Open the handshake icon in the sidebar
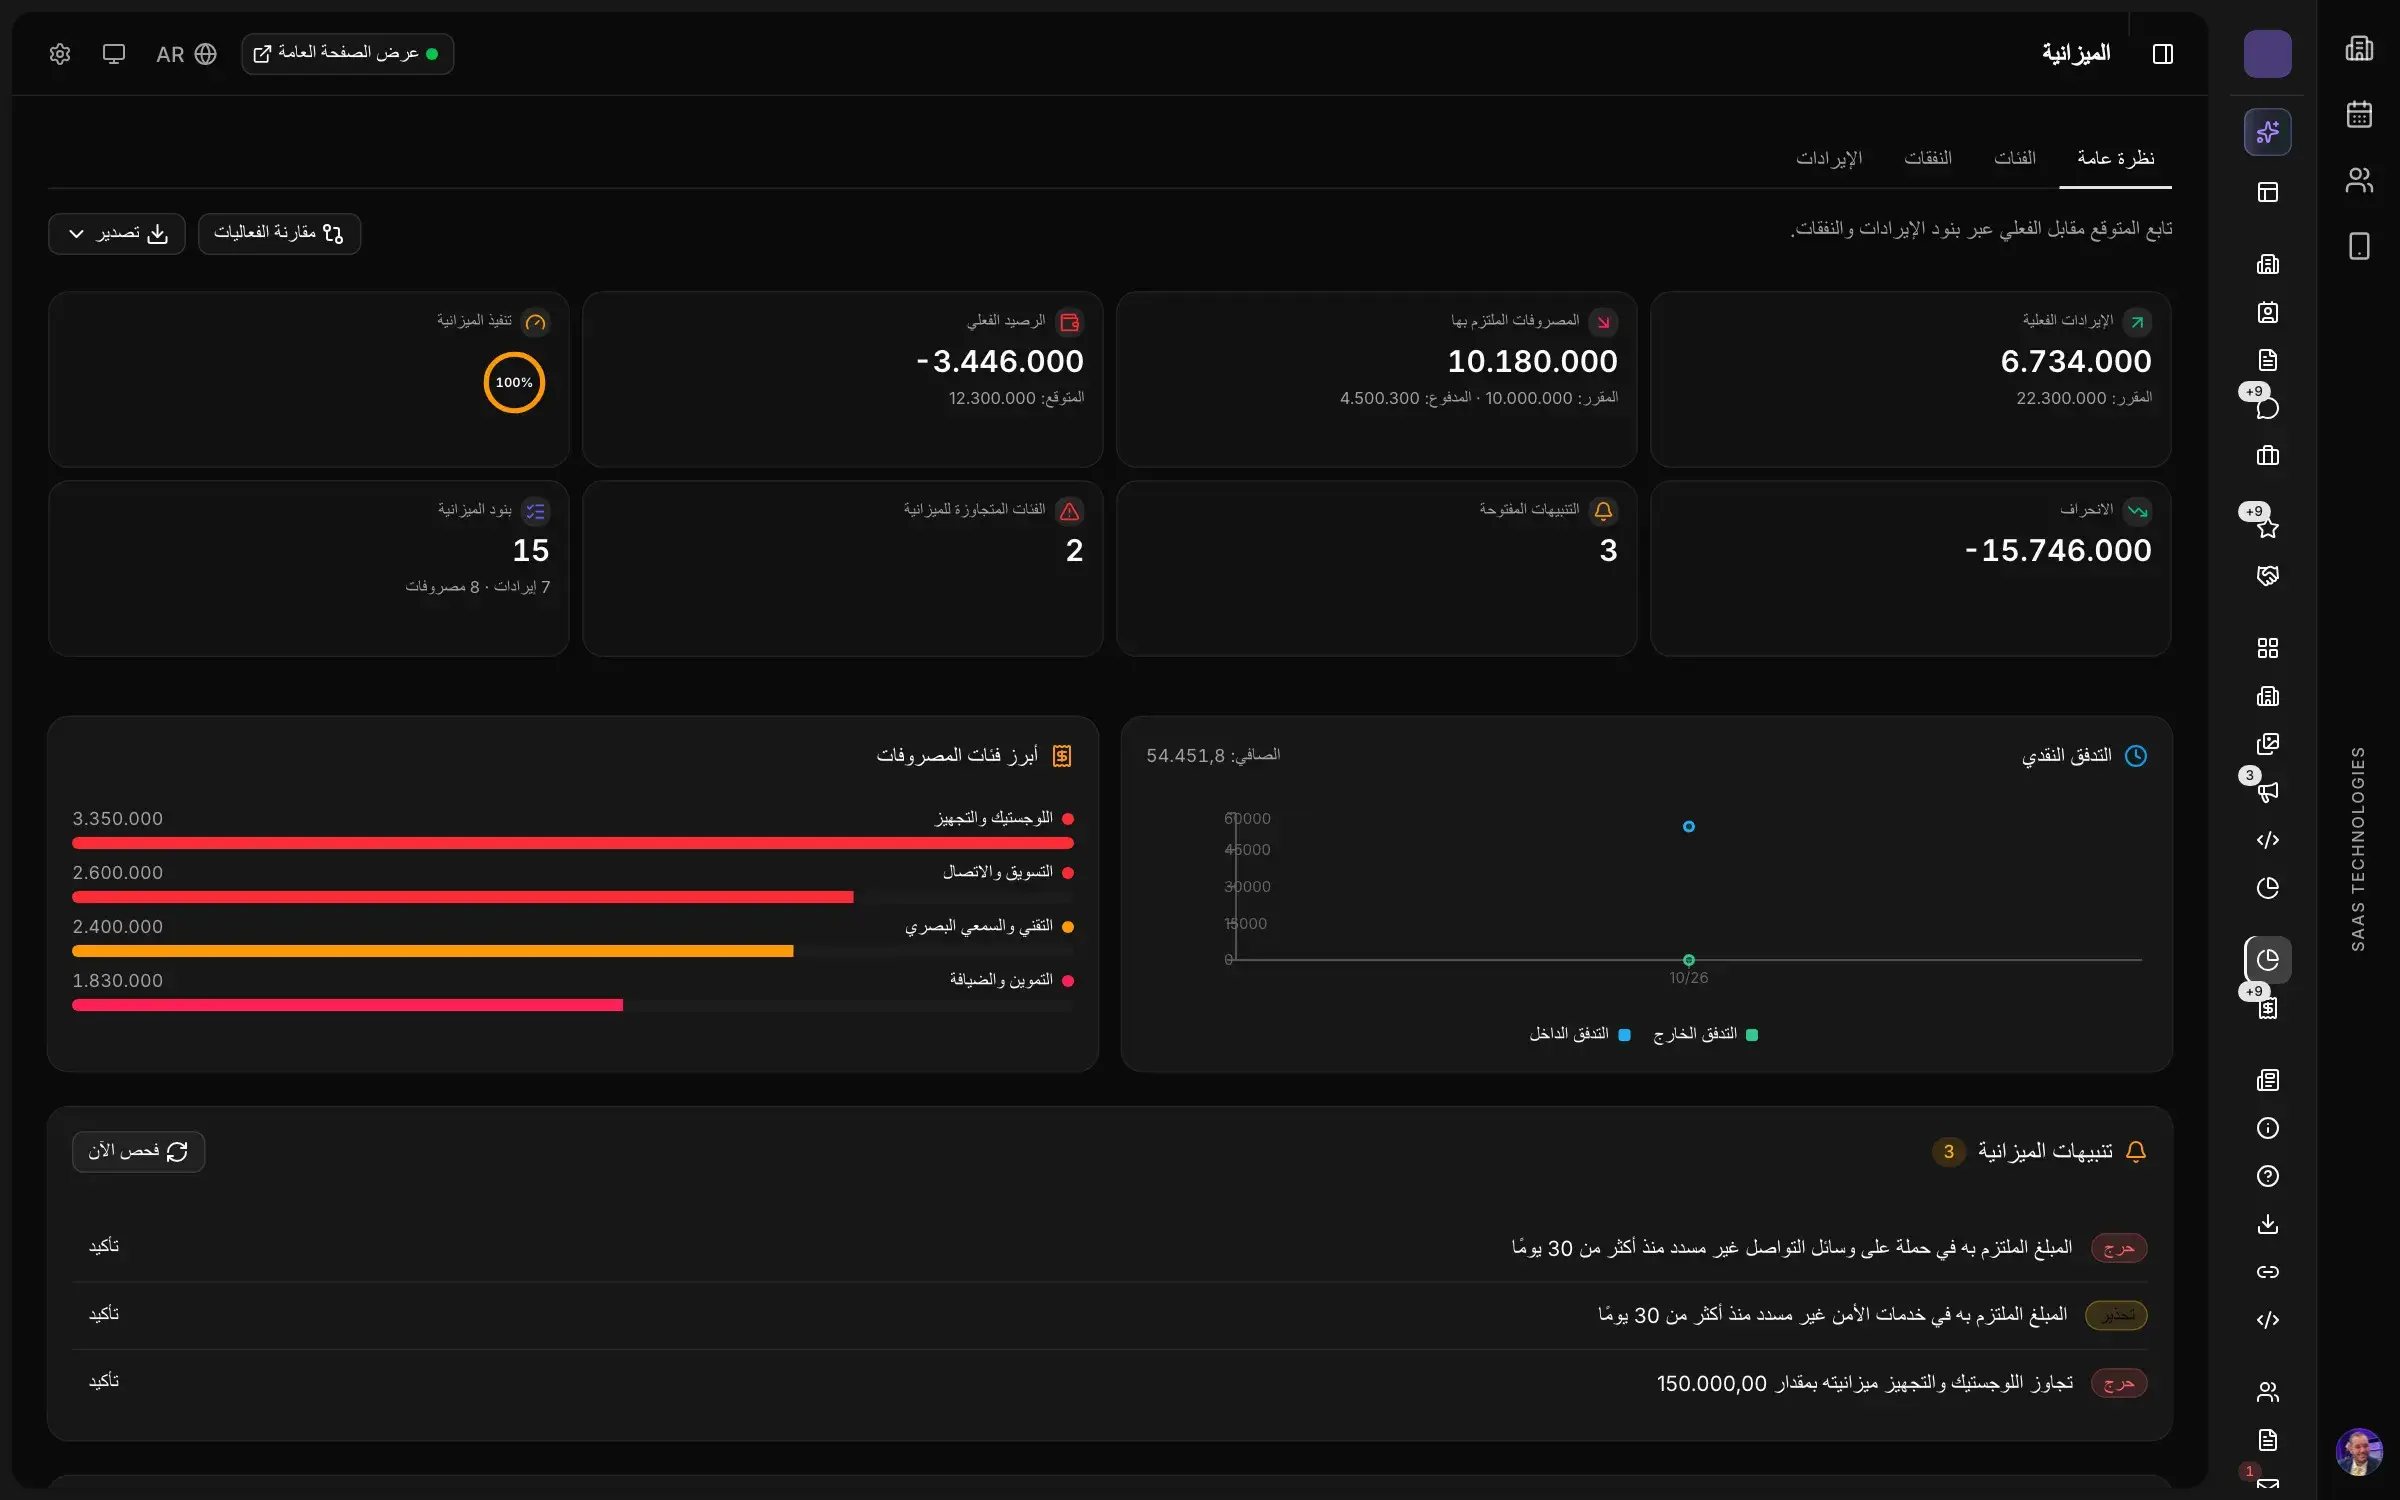 (x=2267, y=576)
